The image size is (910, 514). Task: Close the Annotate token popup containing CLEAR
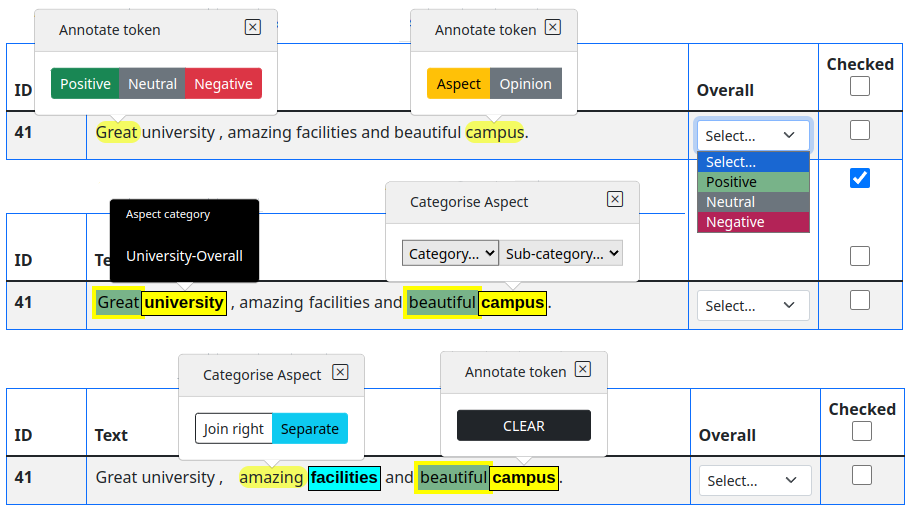tap(583, 370)
